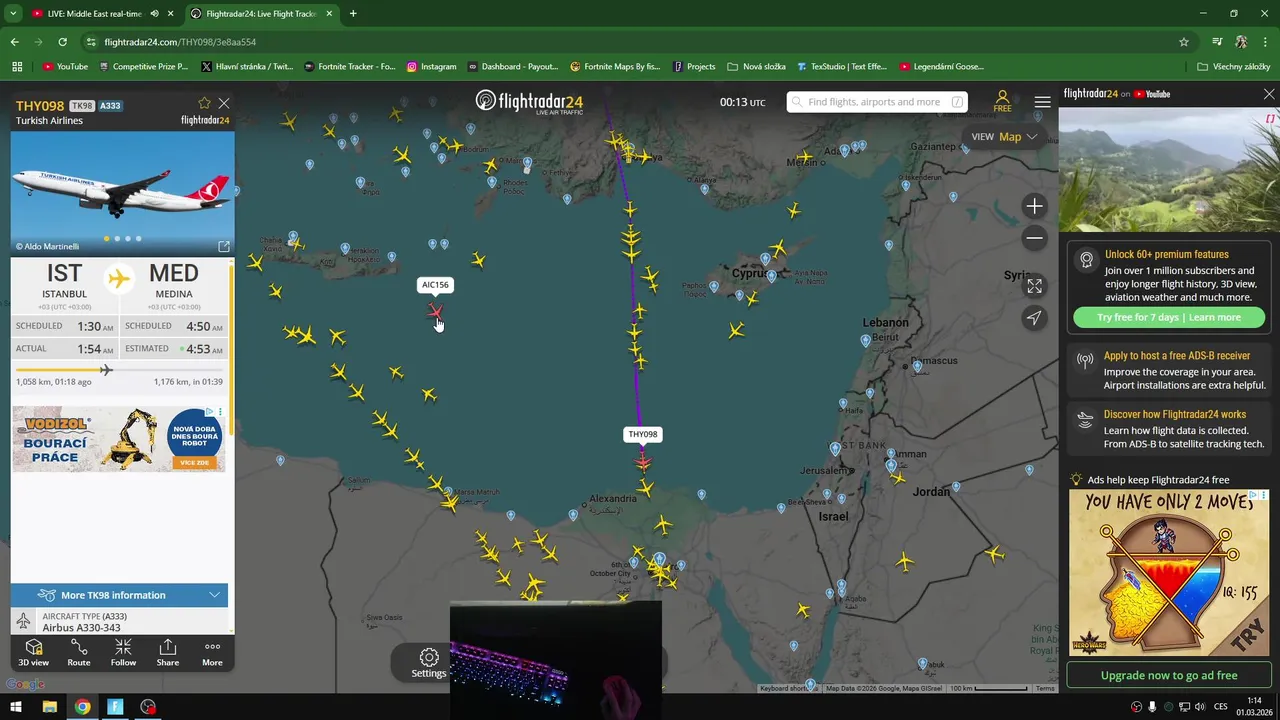1280x720 pixels.
Task: Open the Chrome apps grid
Action: point(17,67)
